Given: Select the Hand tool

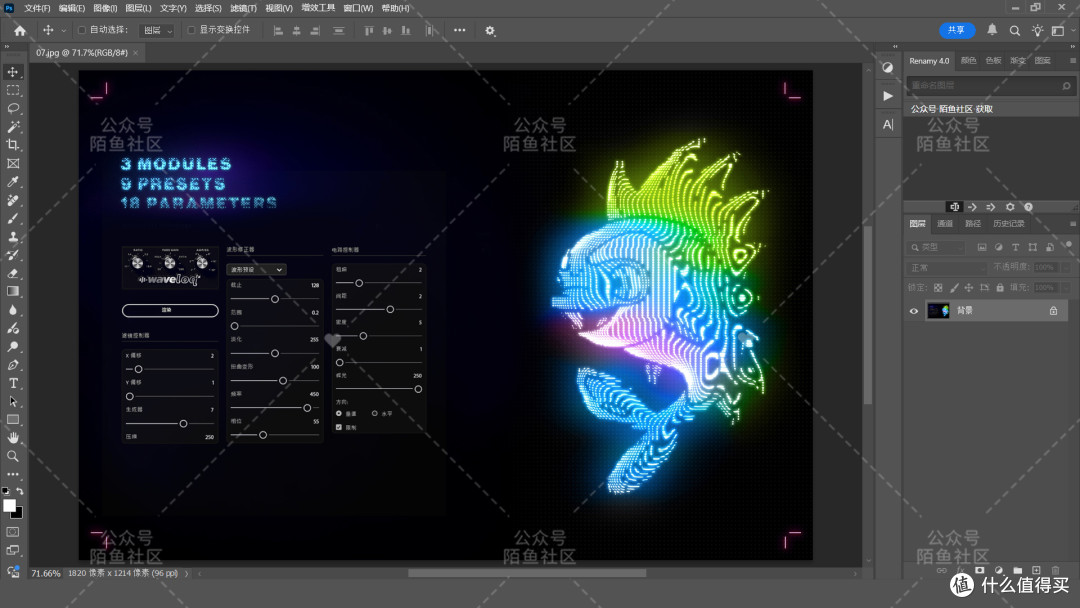Looking at the screenshot, I should point(12,438).
